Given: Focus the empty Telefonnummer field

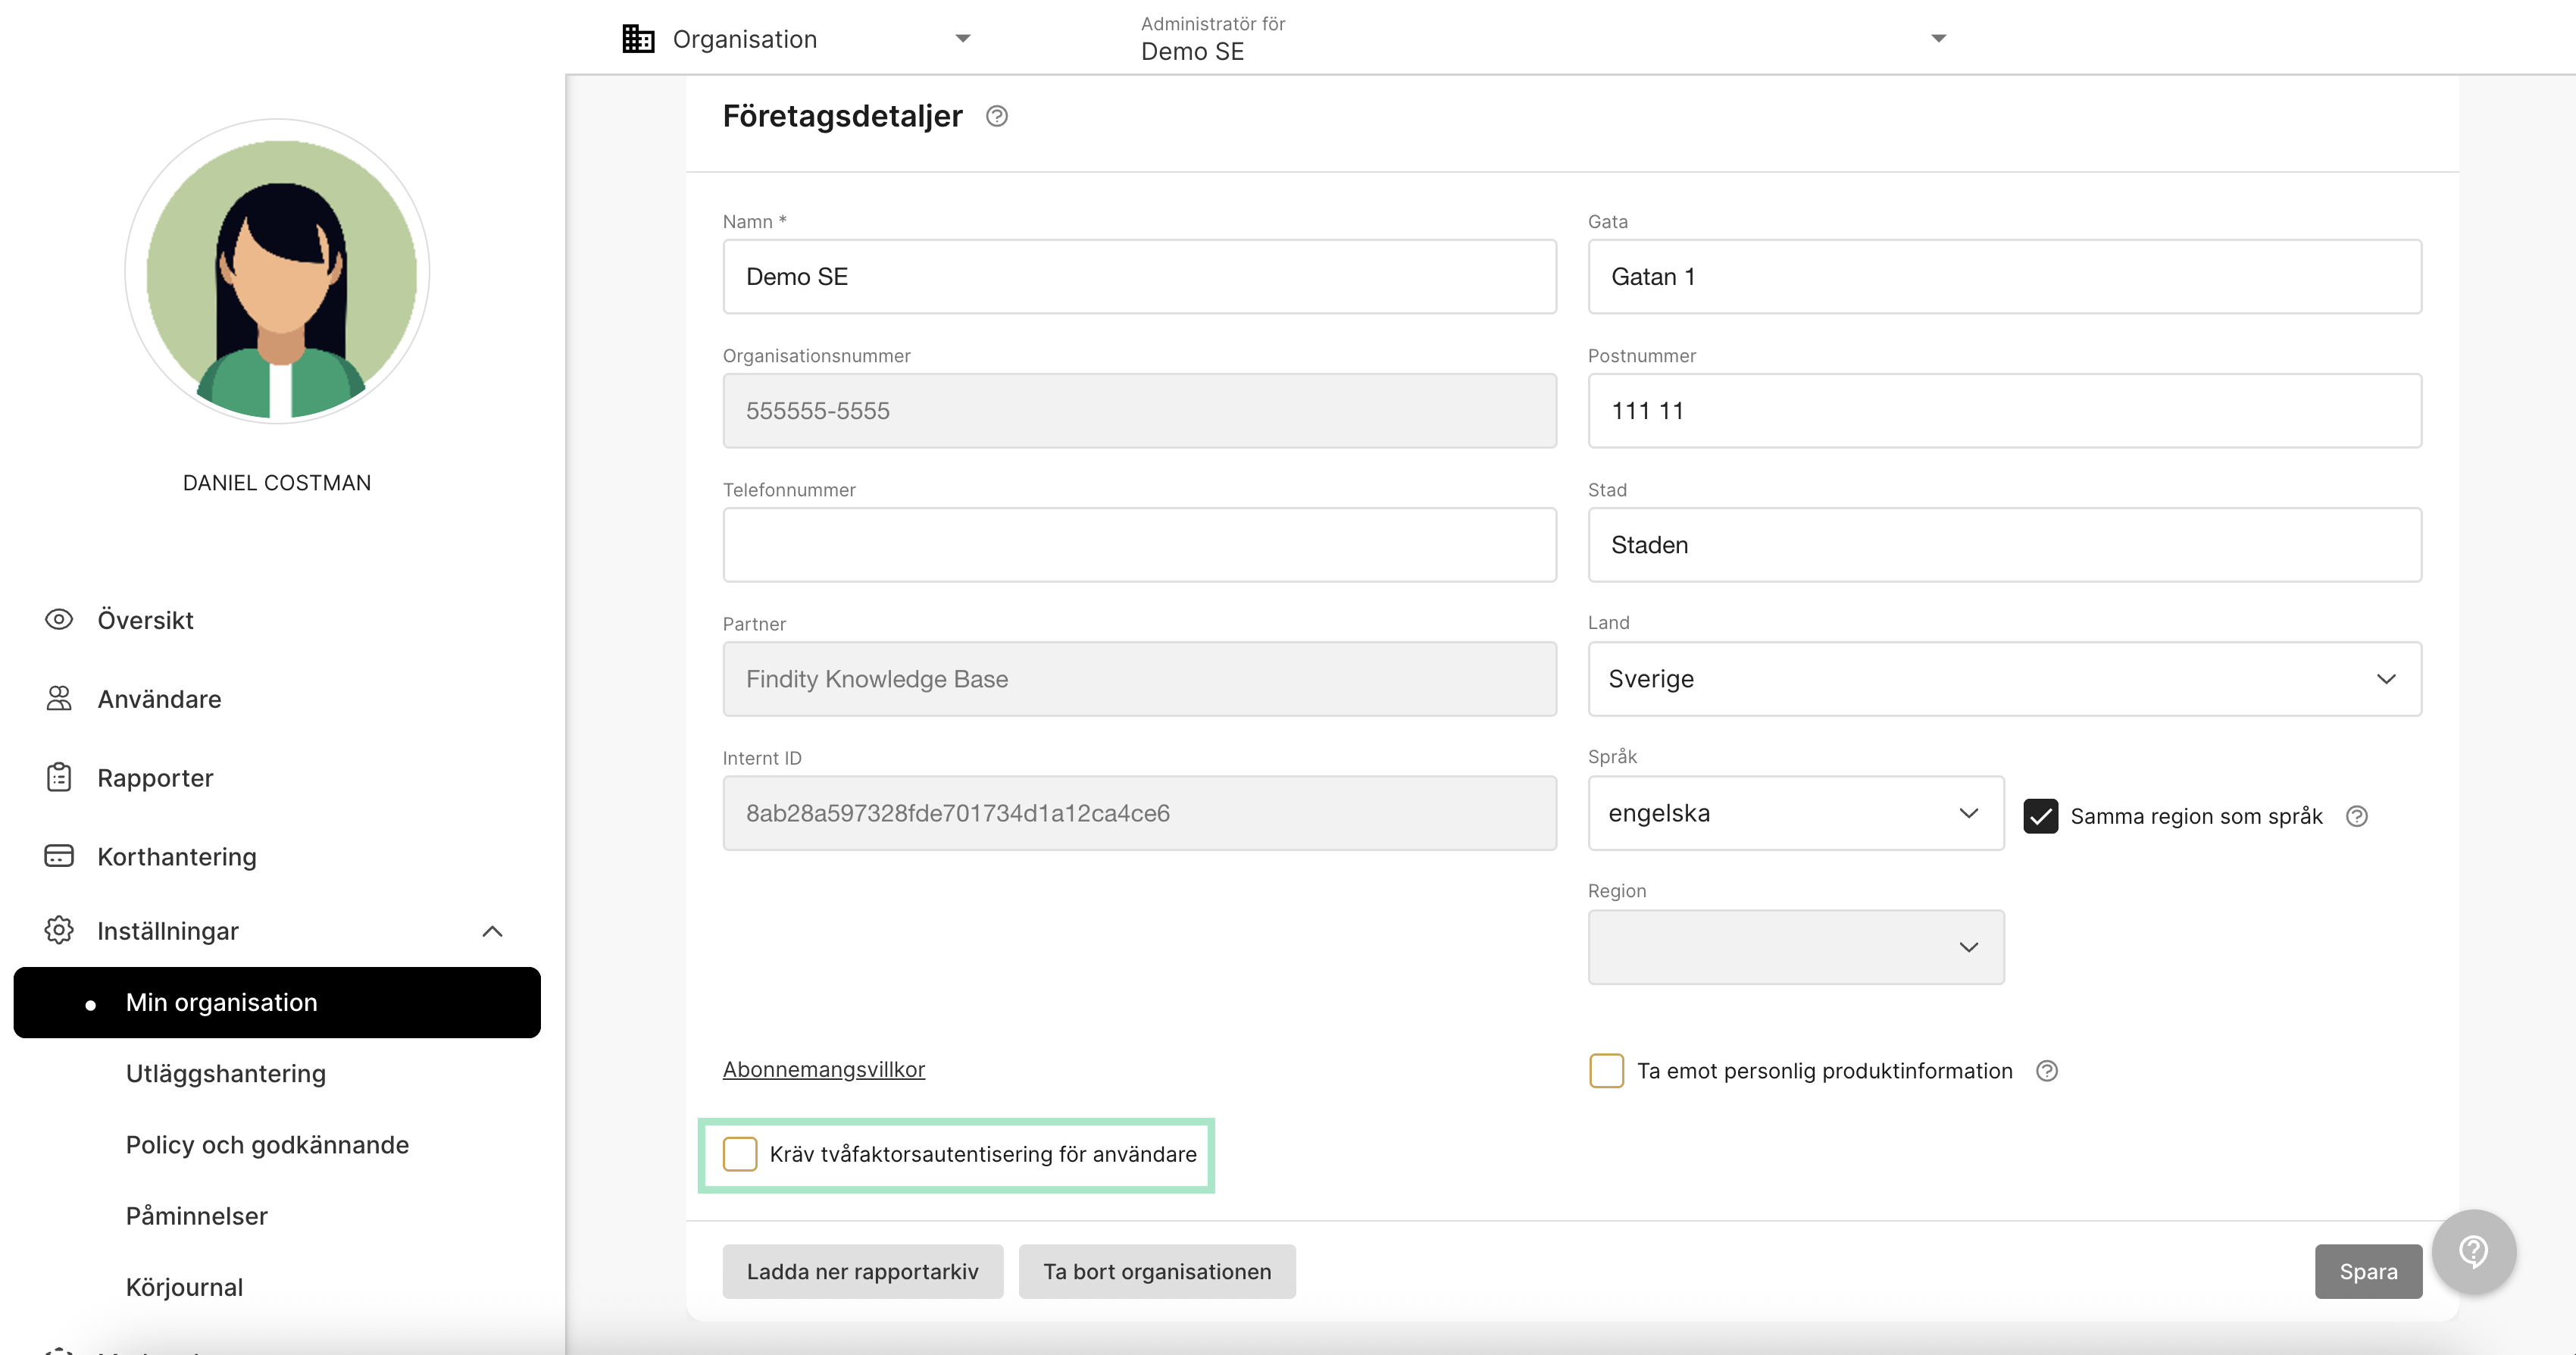Looking at the screenshot, I should click(x=1139, y=545).
